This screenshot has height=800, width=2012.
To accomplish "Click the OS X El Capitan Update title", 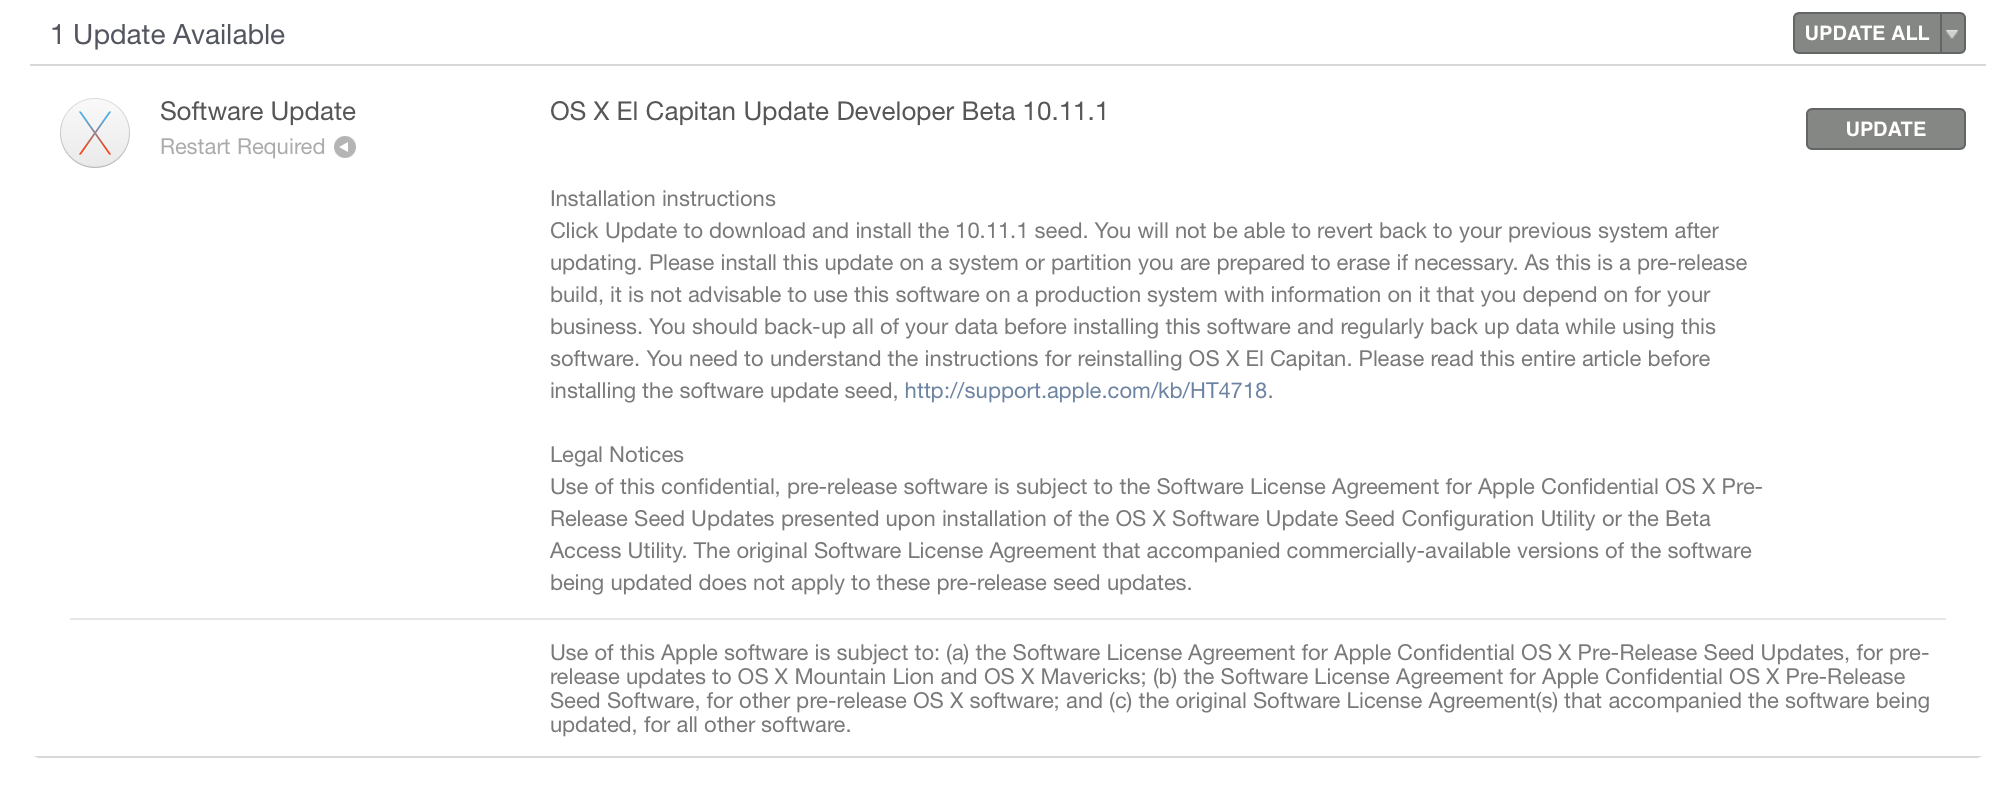I will point(829,111).
